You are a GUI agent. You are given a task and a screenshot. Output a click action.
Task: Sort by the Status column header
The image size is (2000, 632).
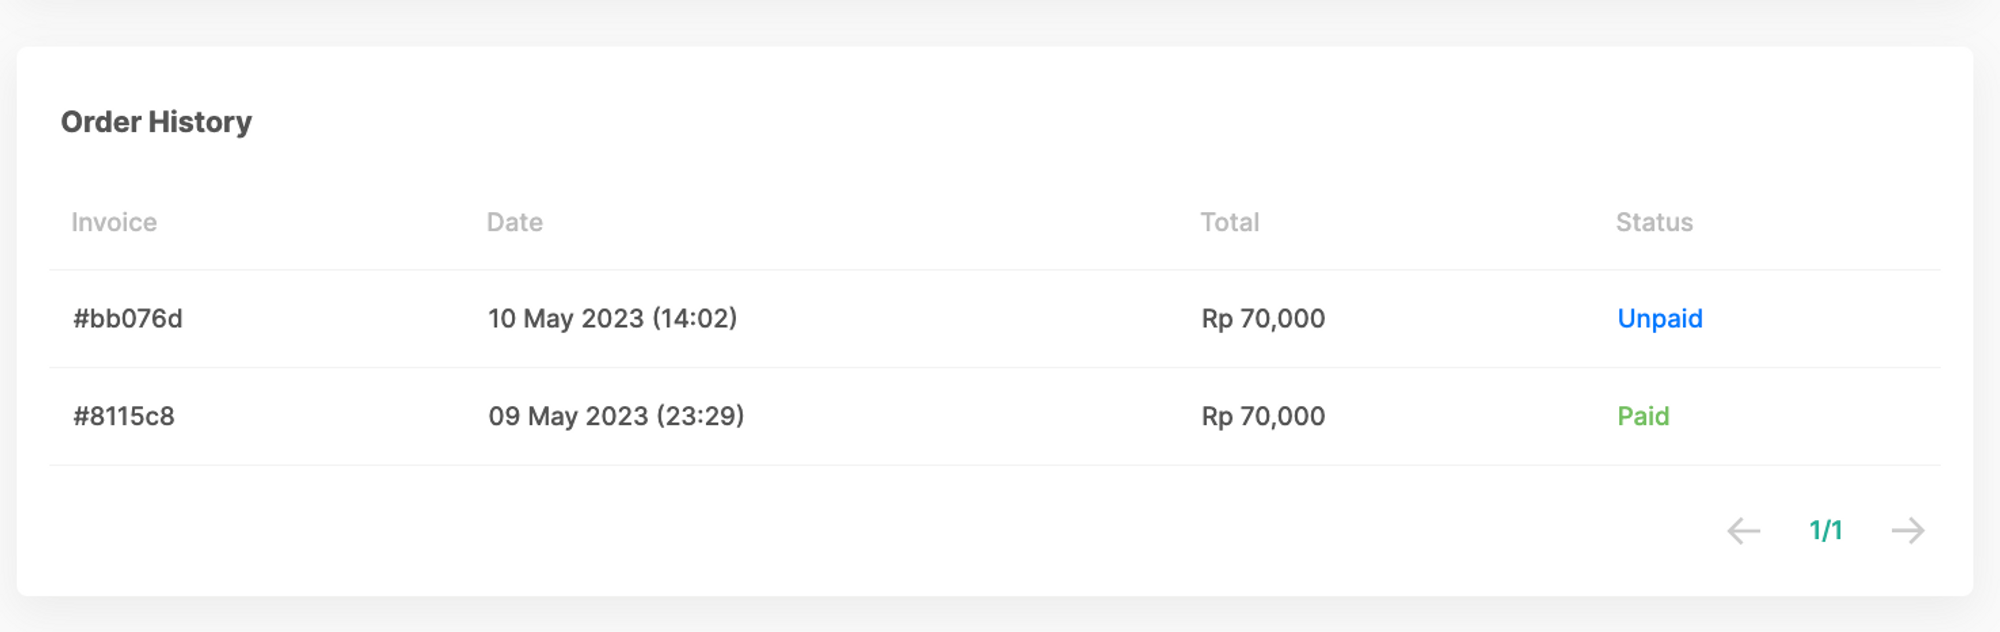pos(1654,222)
